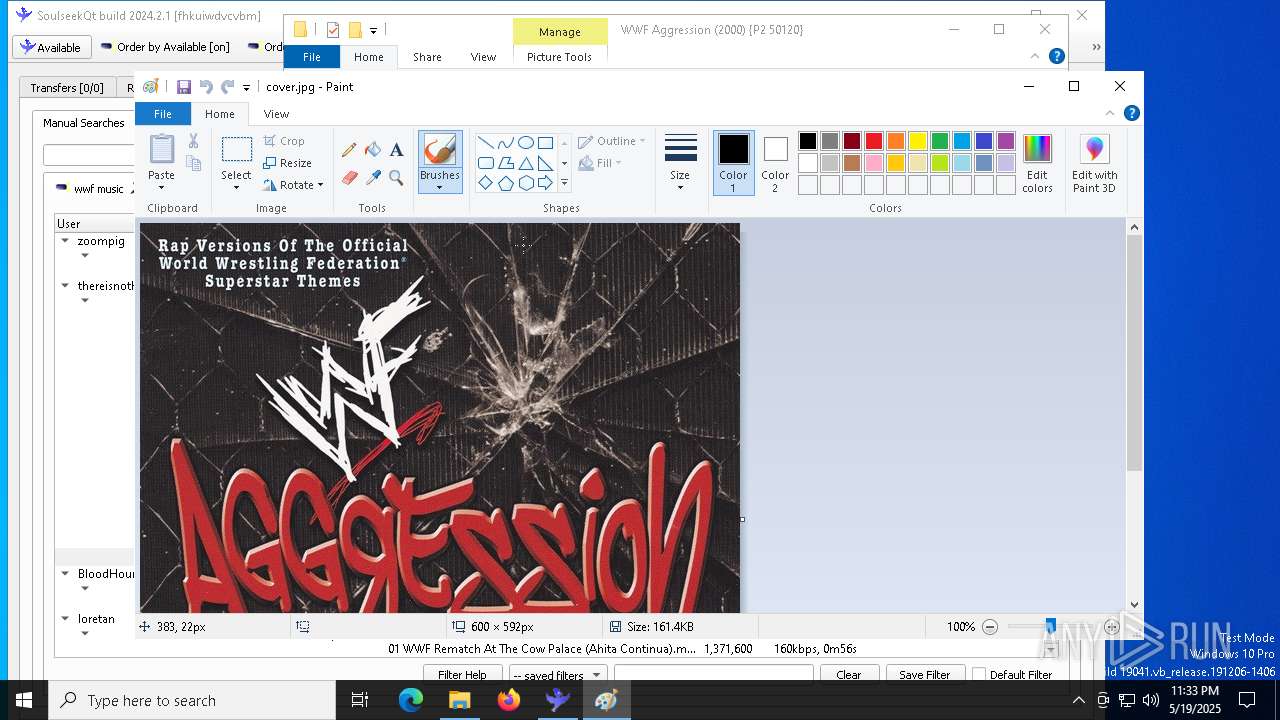Viewport: 1280px width, 720px height.
Task: Toggle the Available status button in Soulseek
Action: click(52, 47)
